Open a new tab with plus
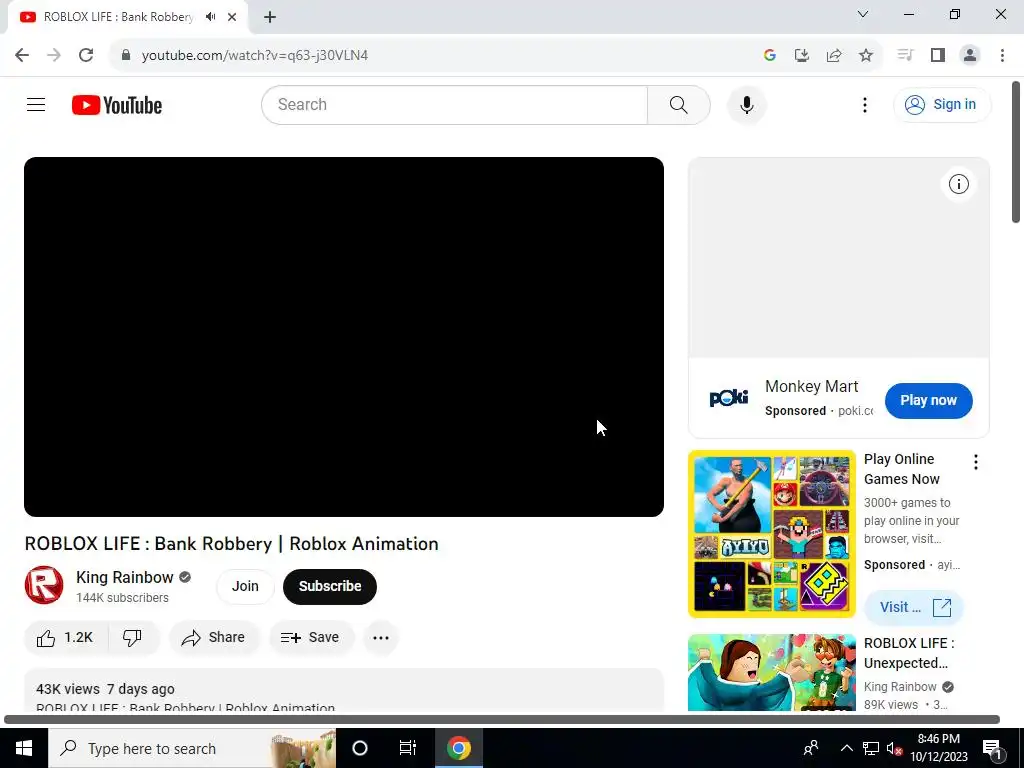 (270, 17)
